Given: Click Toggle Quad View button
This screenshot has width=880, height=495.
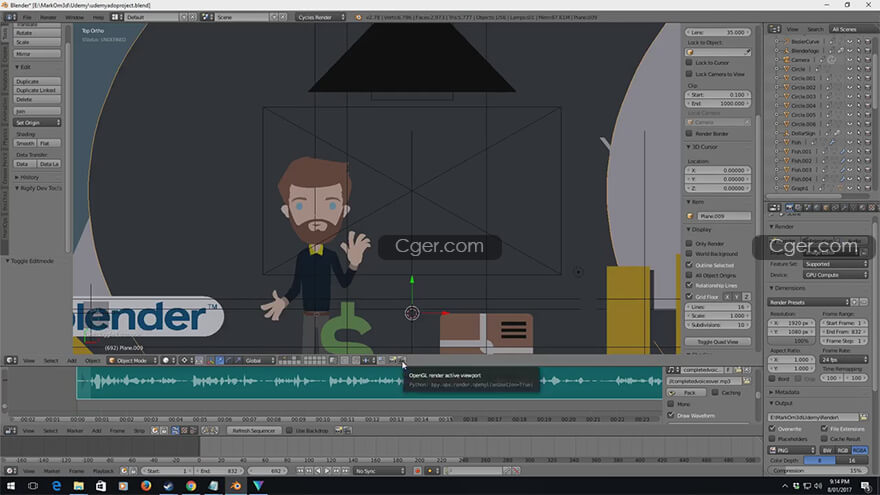Looking at the screenshot, I should pyautogui.click(x=718, y=342).
